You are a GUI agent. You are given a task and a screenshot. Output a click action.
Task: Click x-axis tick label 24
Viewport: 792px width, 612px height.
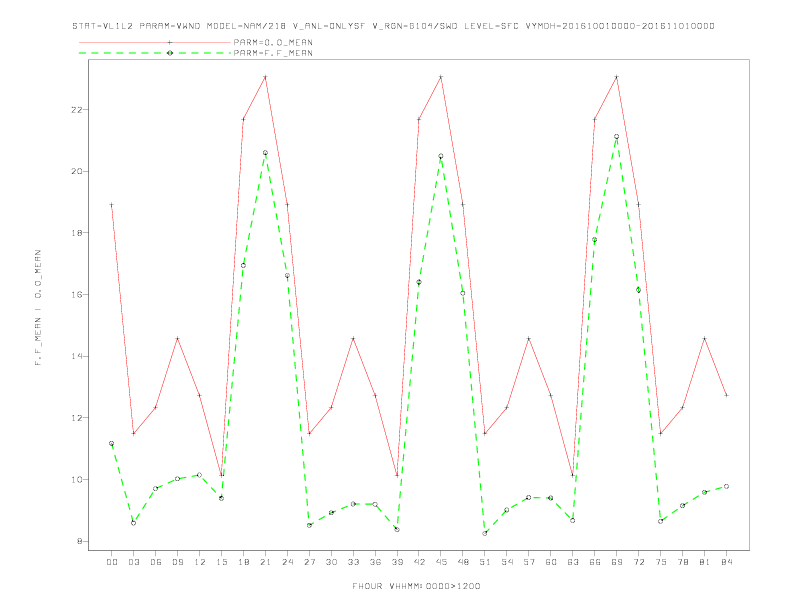click(287, 562)
